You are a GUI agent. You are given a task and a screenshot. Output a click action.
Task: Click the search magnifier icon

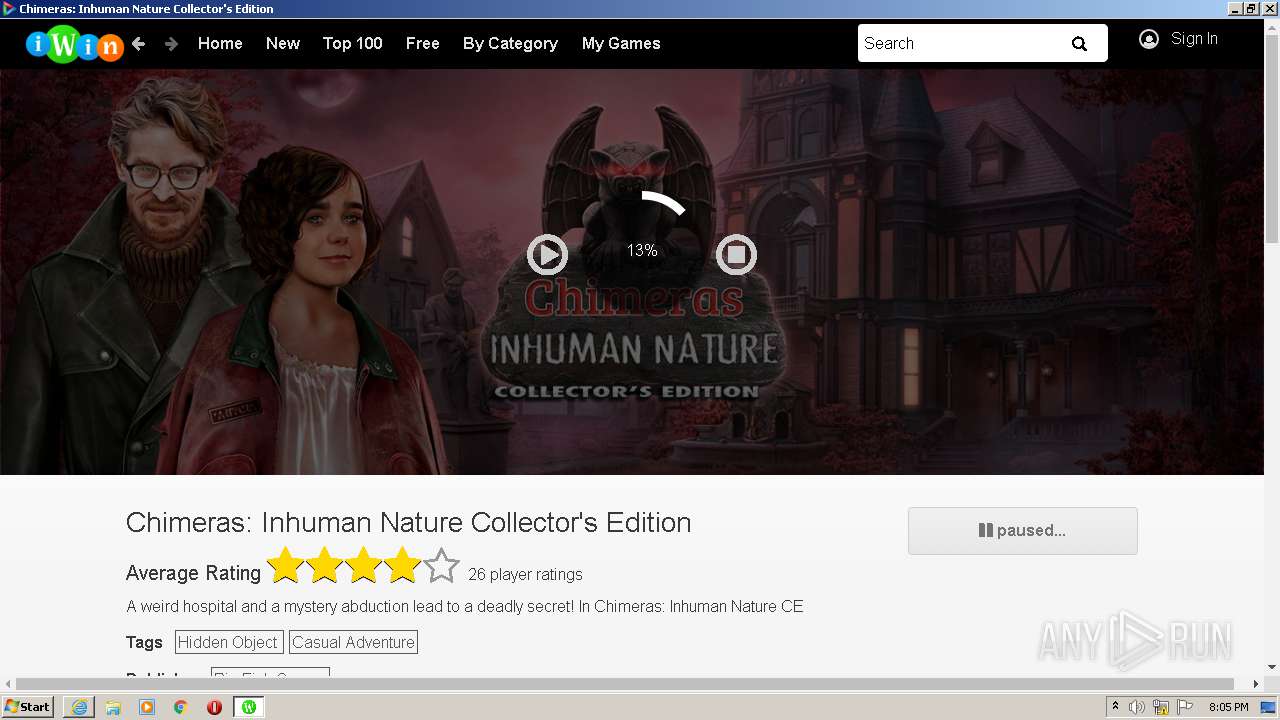tap(1079, 43)
